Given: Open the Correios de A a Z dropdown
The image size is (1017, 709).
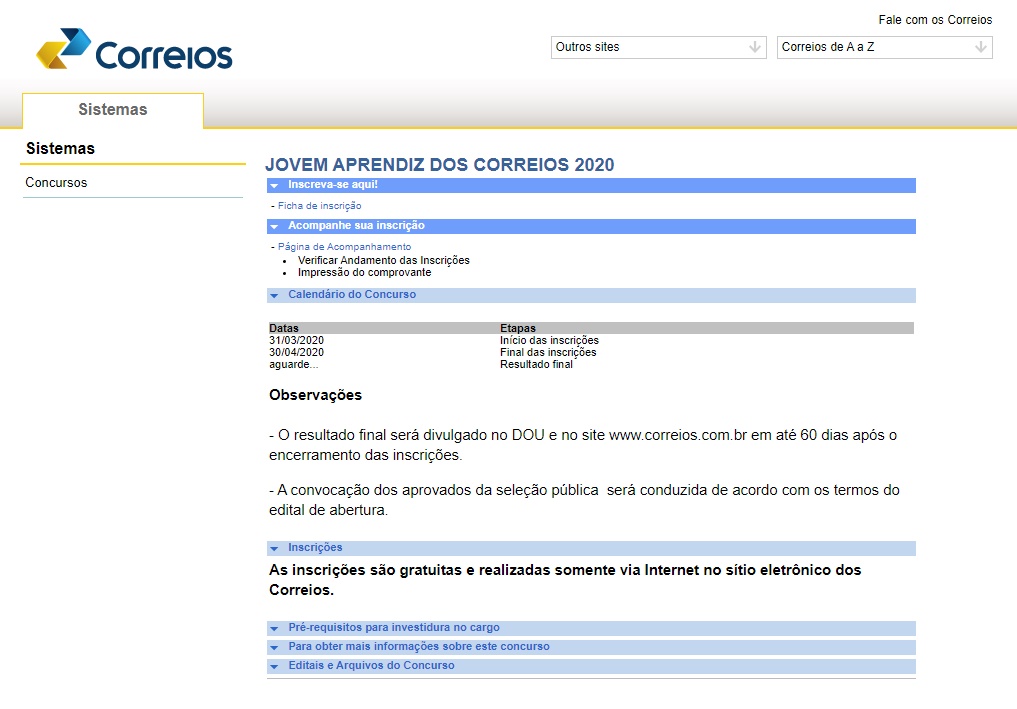Looking at the screenshot, I should [884, 47].
